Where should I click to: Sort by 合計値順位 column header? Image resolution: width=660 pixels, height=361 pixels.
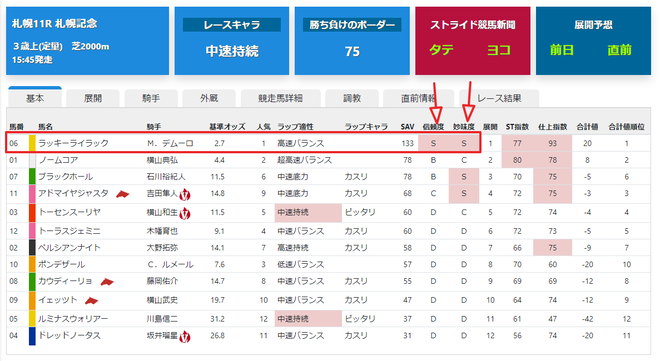coord(626,127)
